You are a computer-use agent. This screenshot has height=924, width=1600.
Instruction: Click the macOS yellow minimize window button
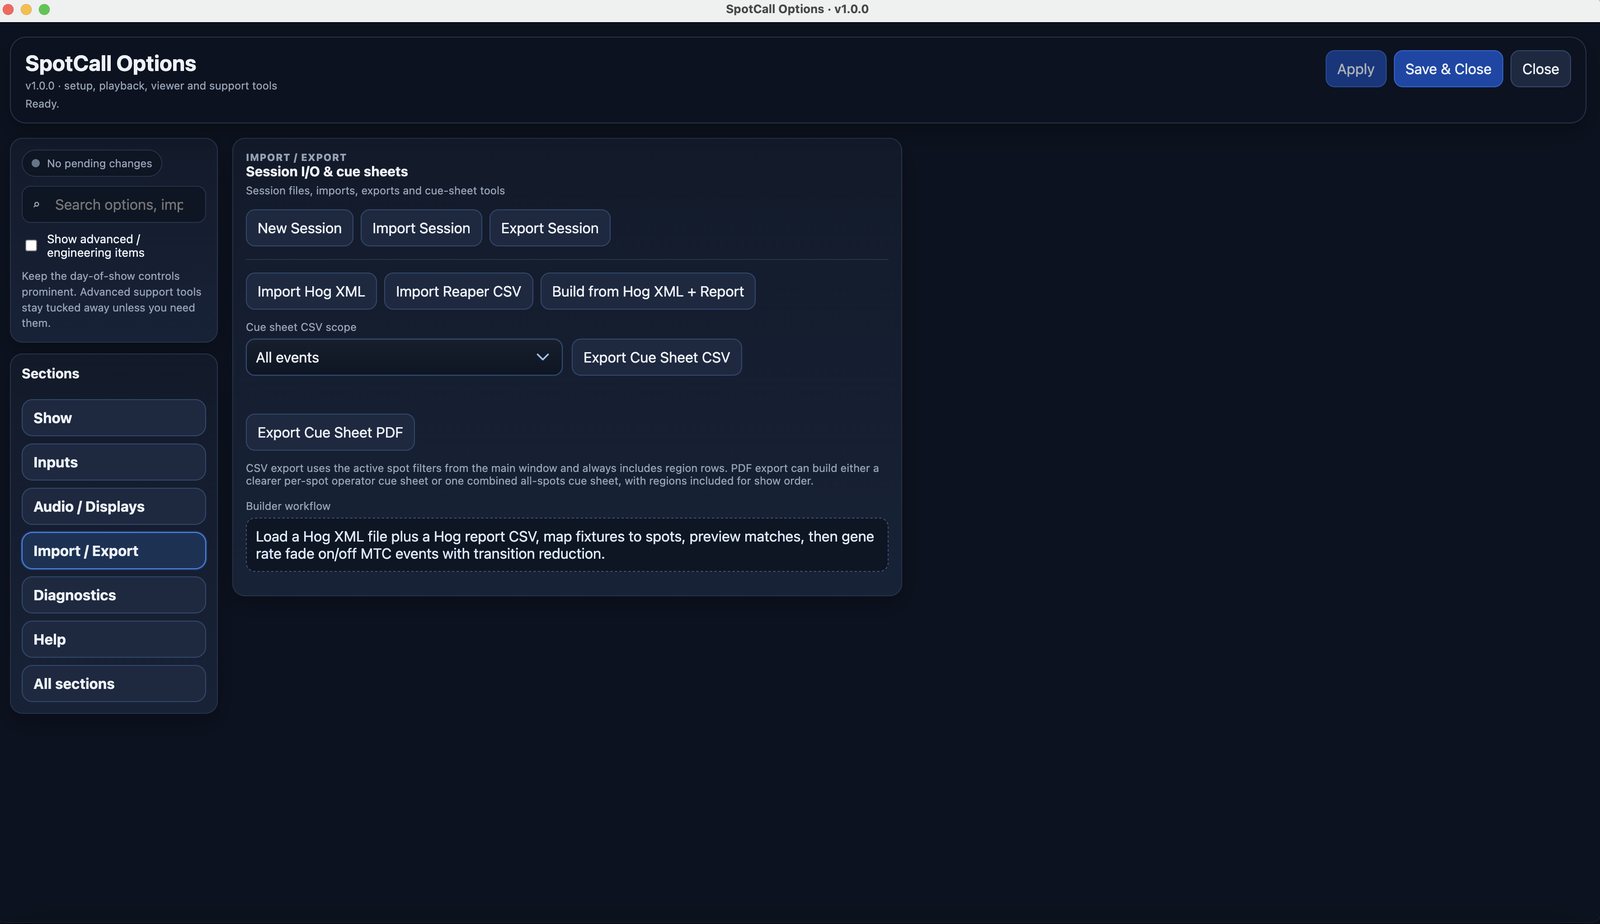coord(26,9)
